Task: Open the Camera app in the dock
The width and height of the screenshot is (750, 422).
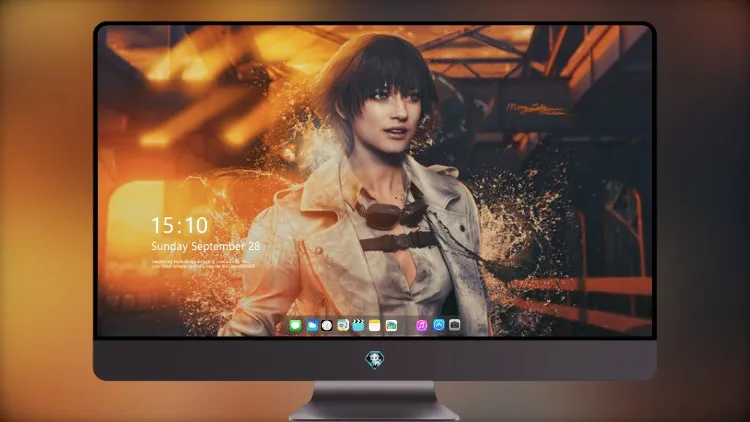Action: 455,325
